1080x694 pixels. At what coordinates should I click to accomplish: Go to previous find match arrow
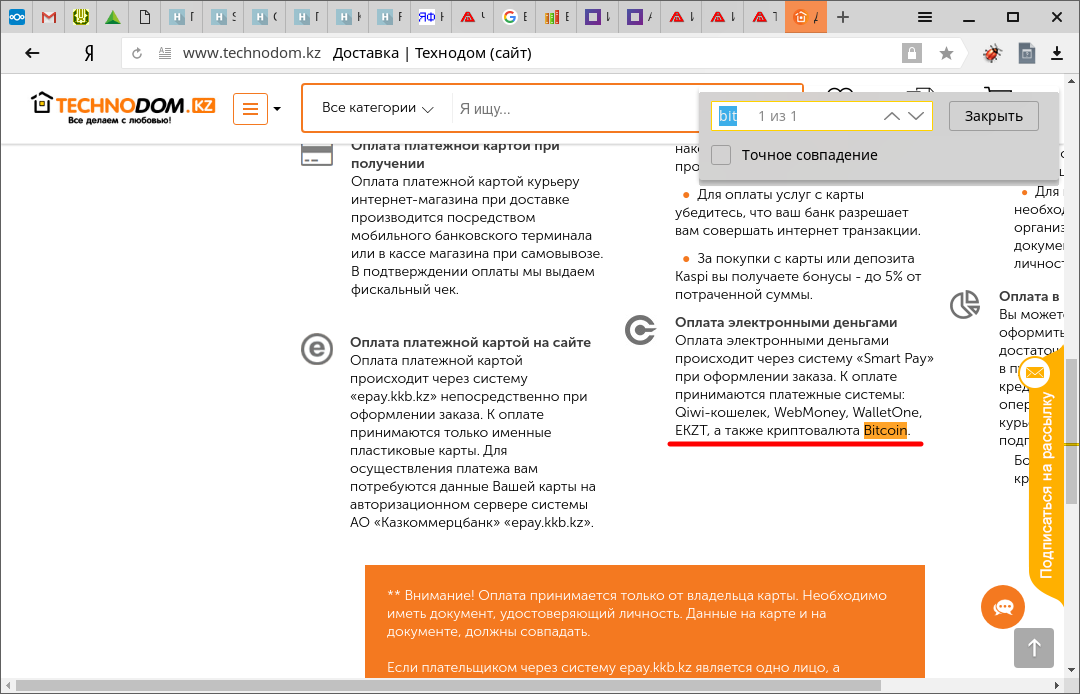pos(892,116)
